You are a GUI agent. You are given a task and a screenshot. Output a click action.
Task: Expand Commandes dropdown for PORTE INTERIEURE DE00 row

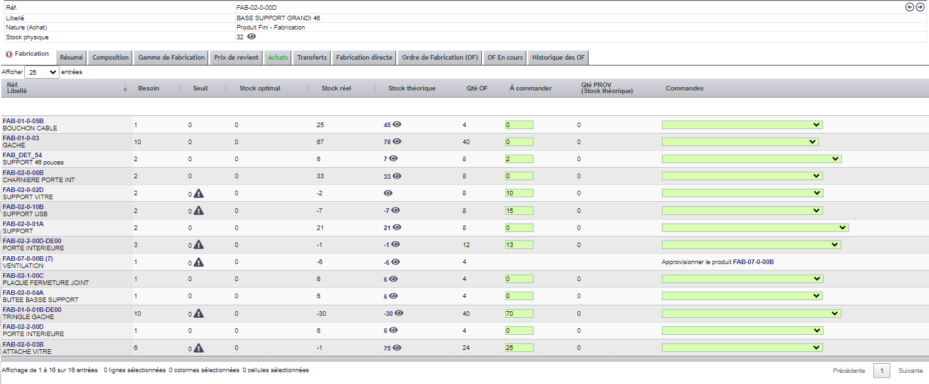coord(751,245)
